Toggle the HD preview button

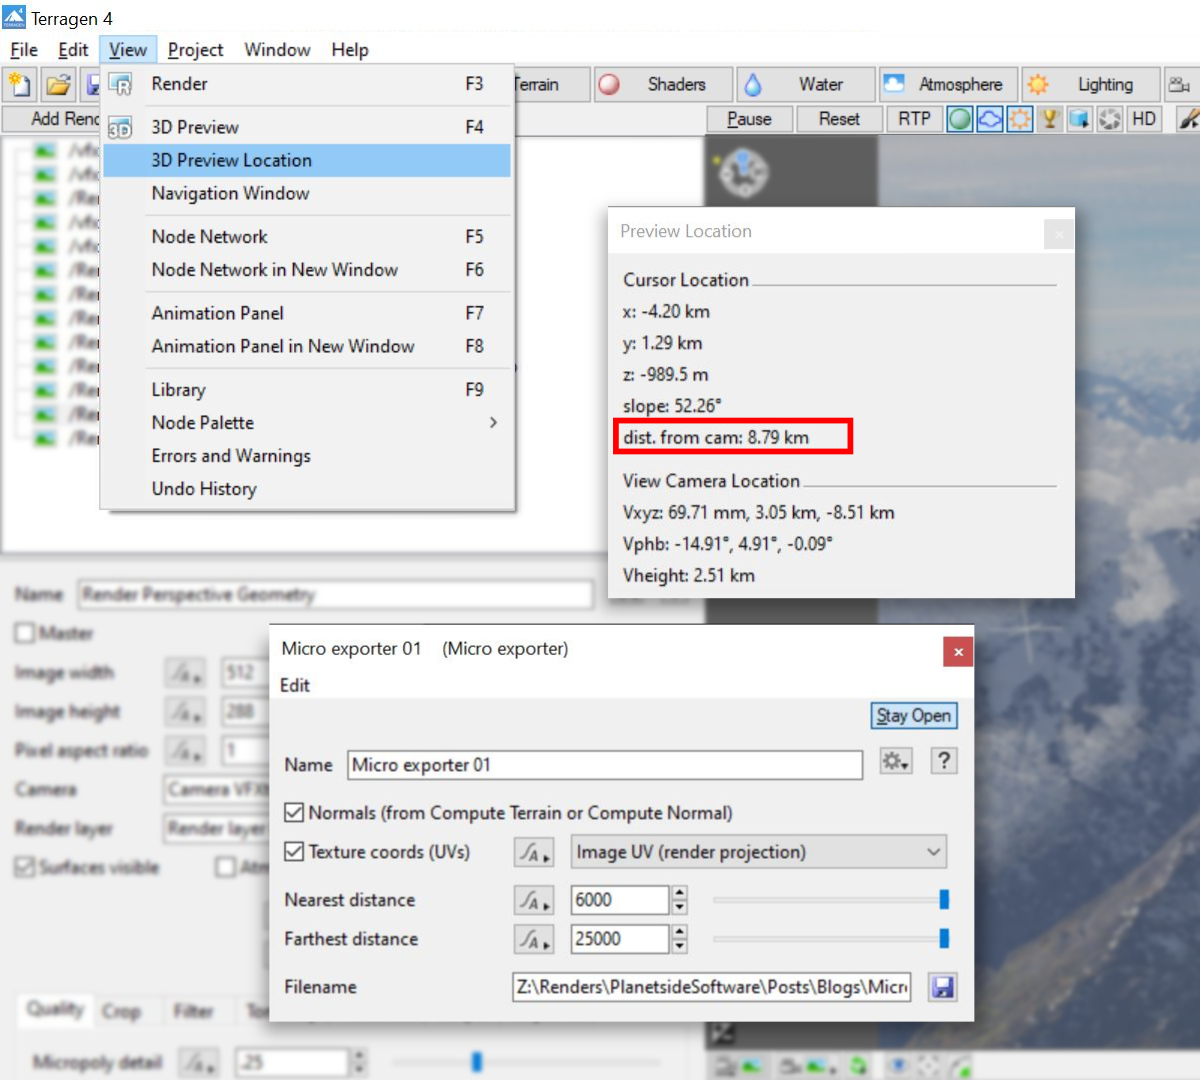pyautogui.click(x=1143, y=119)
